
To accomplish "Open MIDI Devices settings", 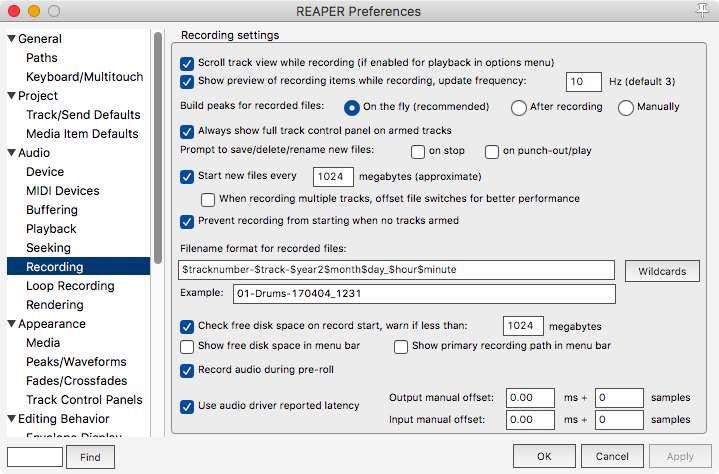I will tap(63, 191).
